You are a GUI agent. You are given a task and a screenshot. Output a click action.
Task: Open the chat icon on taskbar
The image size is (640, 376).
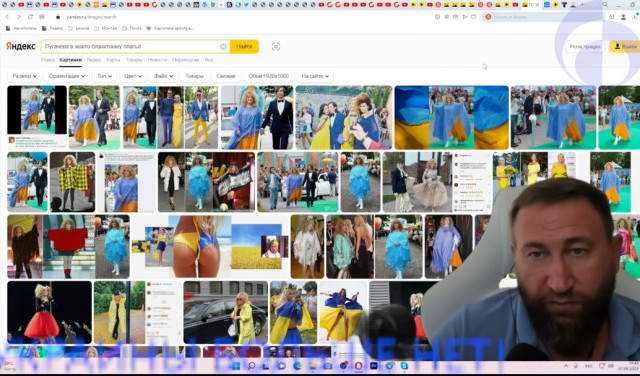point(282,365)
